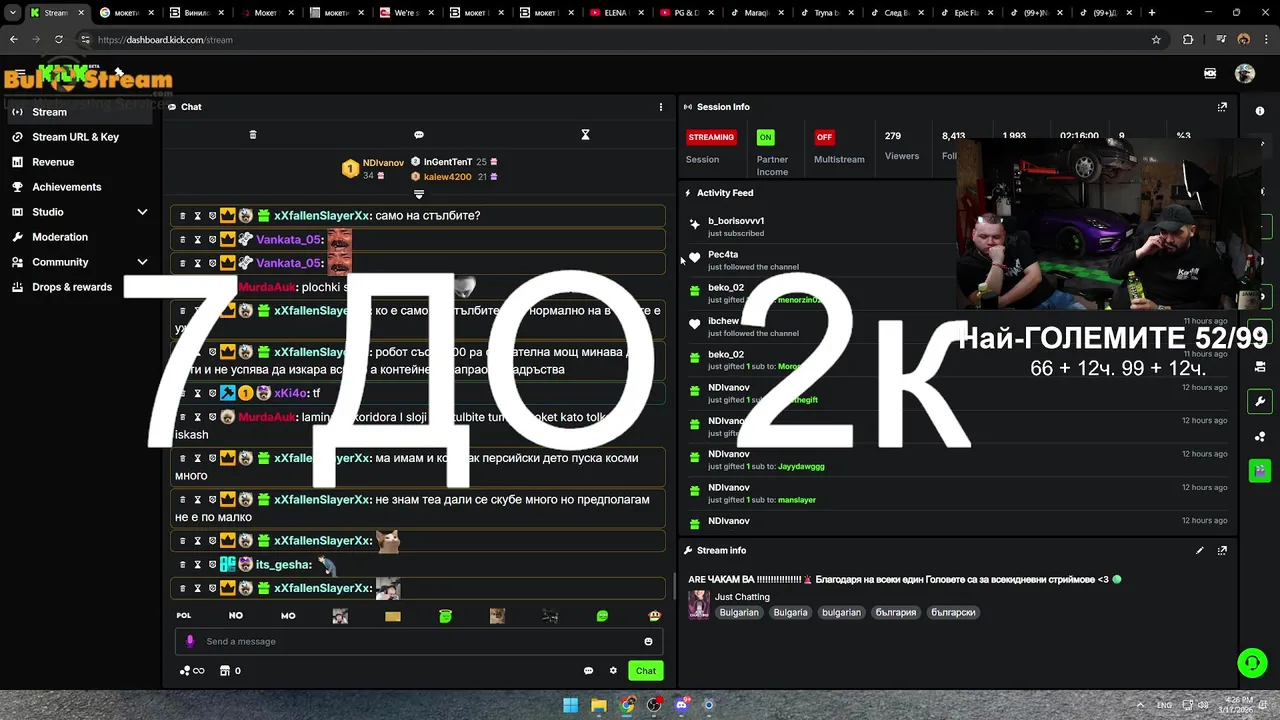Open Achievements in the sidebar
The height and width of the screenshot is (720, 1280).
click(x=80, y=187)
